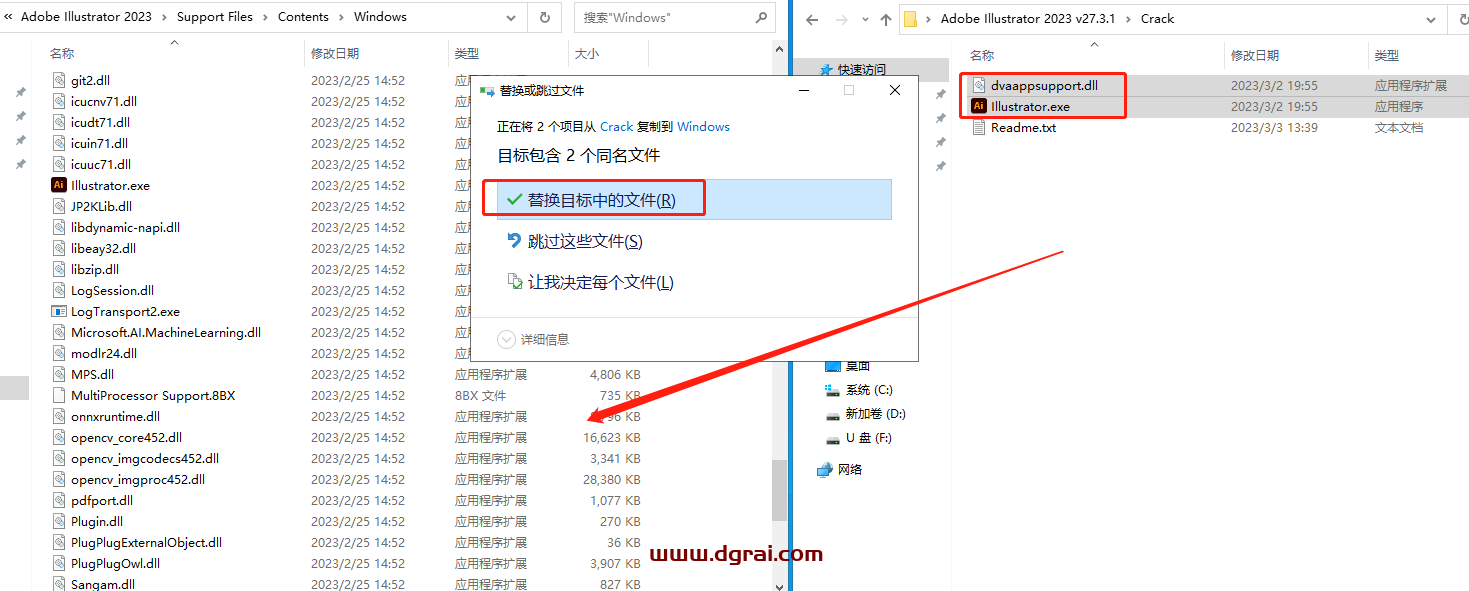Select the MultiProcessor Support.8BX file
This screenshot has width=1469, height=591.
pos(151,395)
